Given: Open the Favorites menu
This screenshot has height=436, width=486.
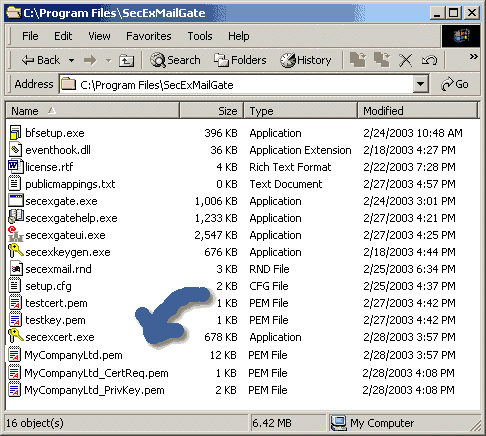Looking at the screenshot, I should click(148, 36).
